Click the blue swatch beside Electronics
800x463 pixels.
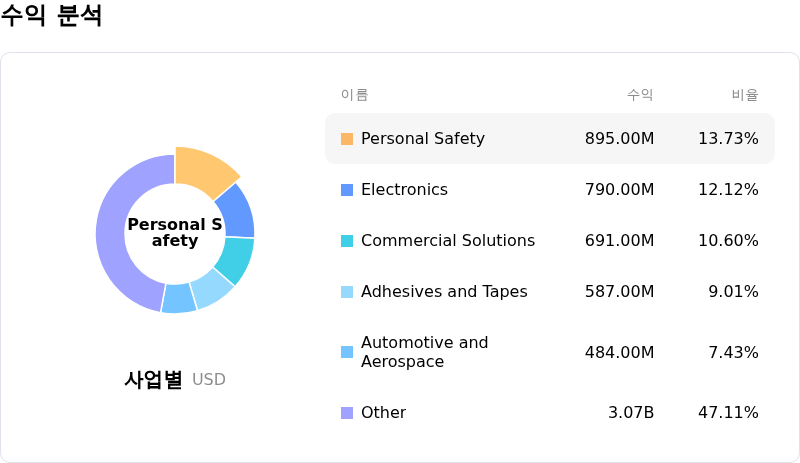click(x=347, y=190)
